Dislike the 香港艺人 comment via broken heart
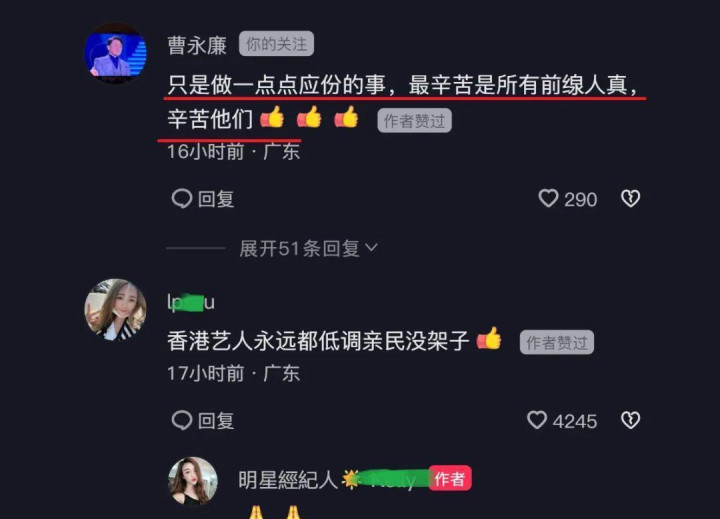Screen dimensions: 720x519 tap(630, 420)
